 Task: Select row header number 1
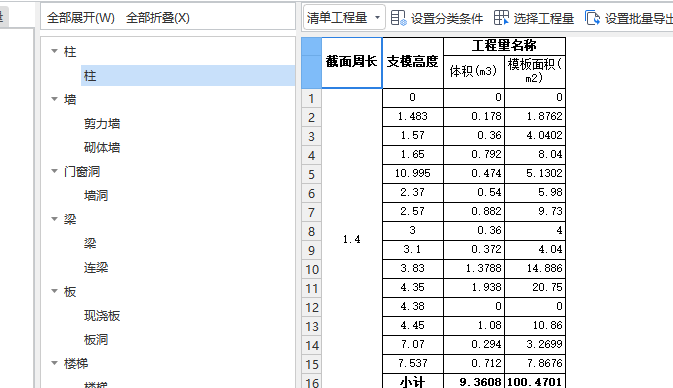311,98
